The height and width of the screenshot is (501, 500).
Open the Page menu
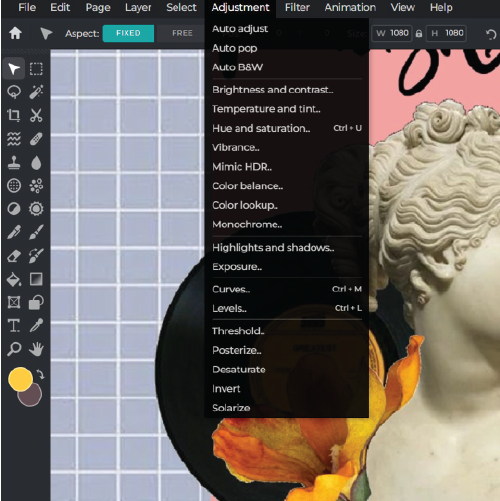click(98, 7)
